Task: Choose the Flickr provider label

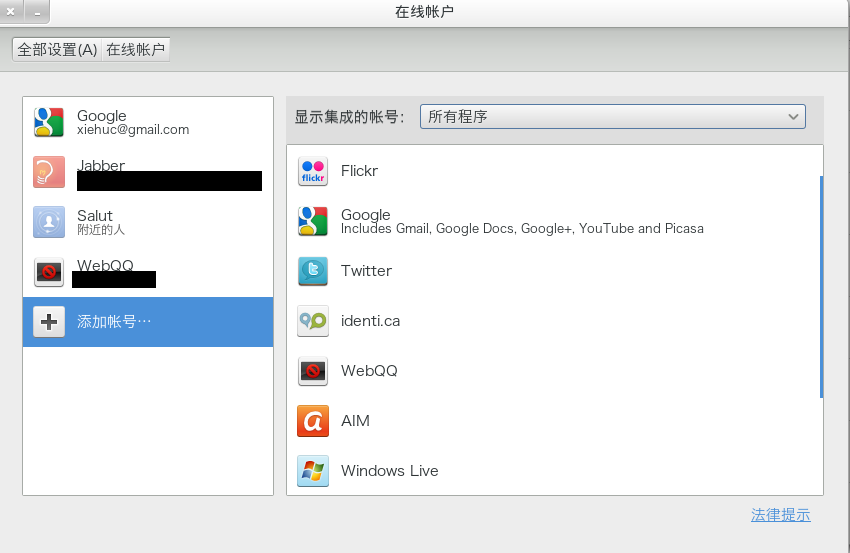Action: point(359,171)
